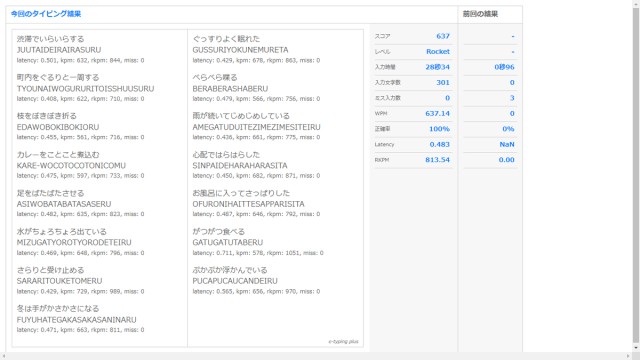Click the previous RKPM value 0.00
This screenshot has height=360, width=640.
[507, 160]
